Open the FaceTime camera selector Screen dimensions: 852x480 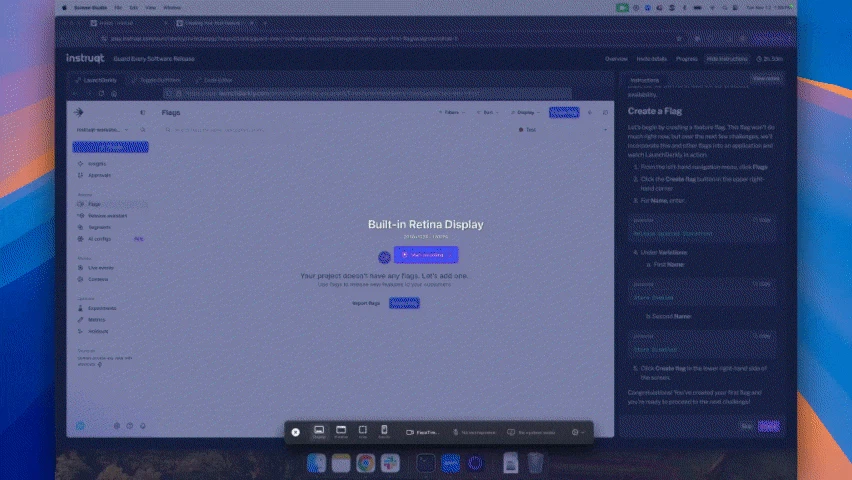(422, 433)
